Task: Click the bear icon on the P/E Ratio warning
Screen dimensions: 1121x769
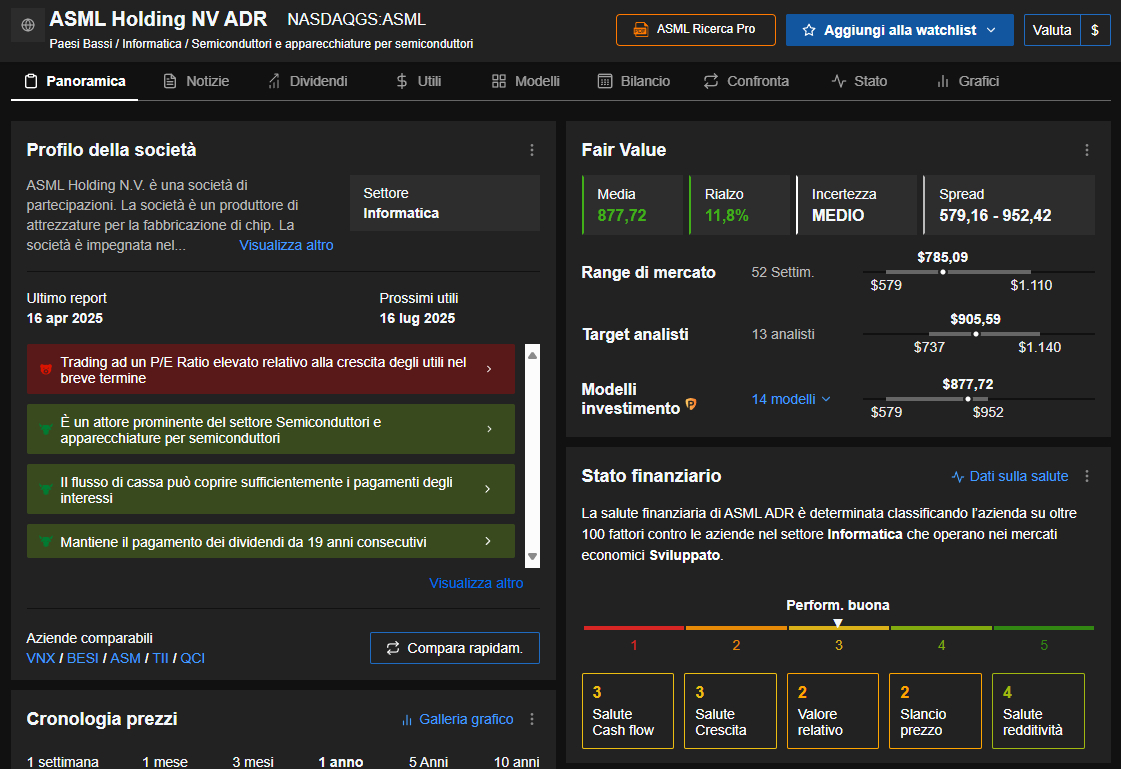Action: click(x=46, y=369)
